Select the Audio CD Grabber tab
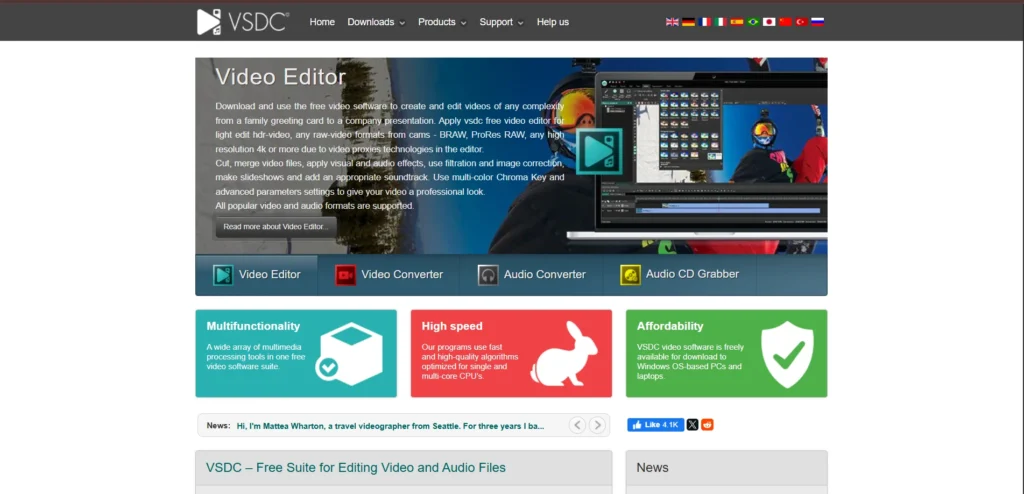Viewport: 1024px width, 494px height. click(x=679, y=274)
